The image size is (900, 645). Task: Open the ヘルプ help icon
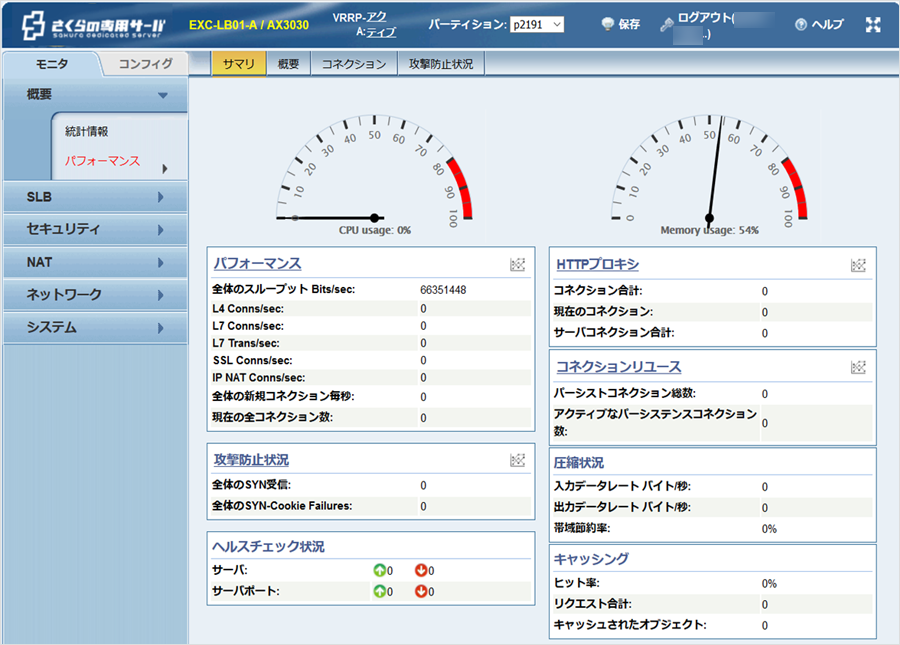click(801, 25)
